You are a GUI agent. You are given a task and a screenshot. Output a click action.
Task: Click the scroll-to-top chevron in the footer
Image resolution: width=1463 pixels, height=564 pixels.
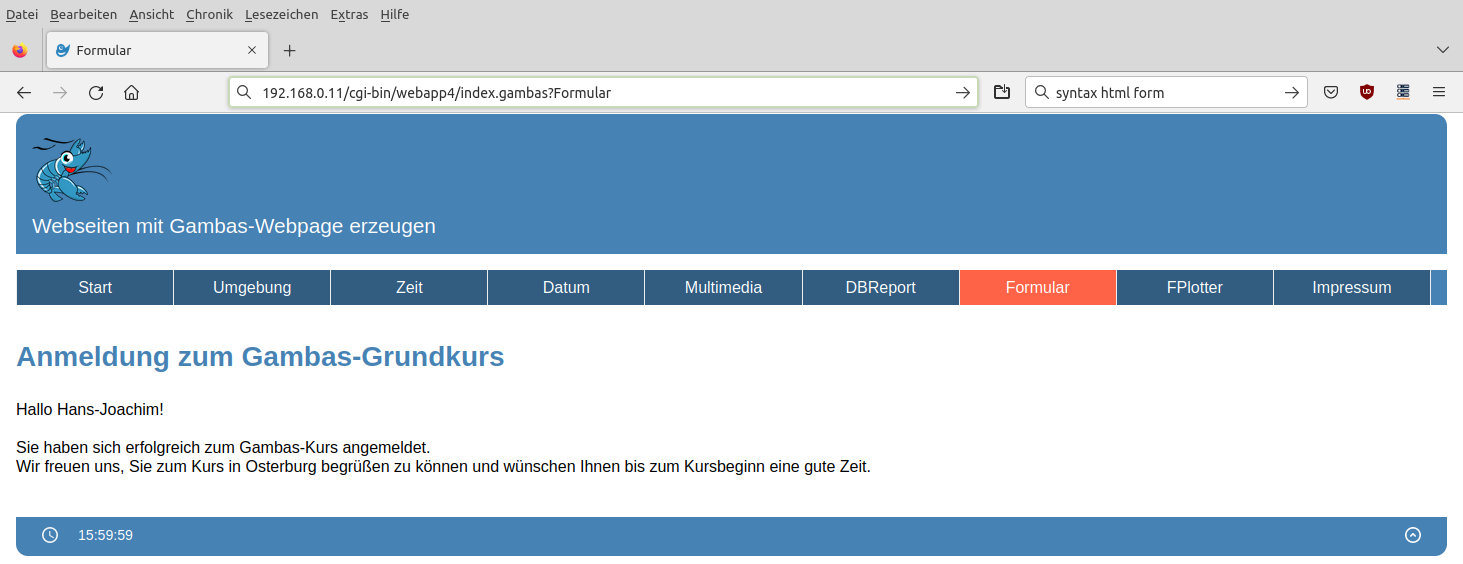(x=1412, y=535)
